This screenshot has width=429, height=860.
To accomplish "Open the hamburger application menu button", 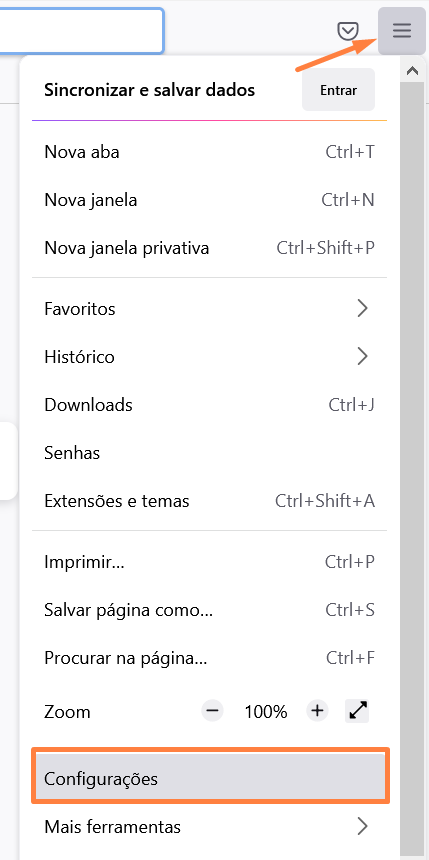I will [402, 31].
